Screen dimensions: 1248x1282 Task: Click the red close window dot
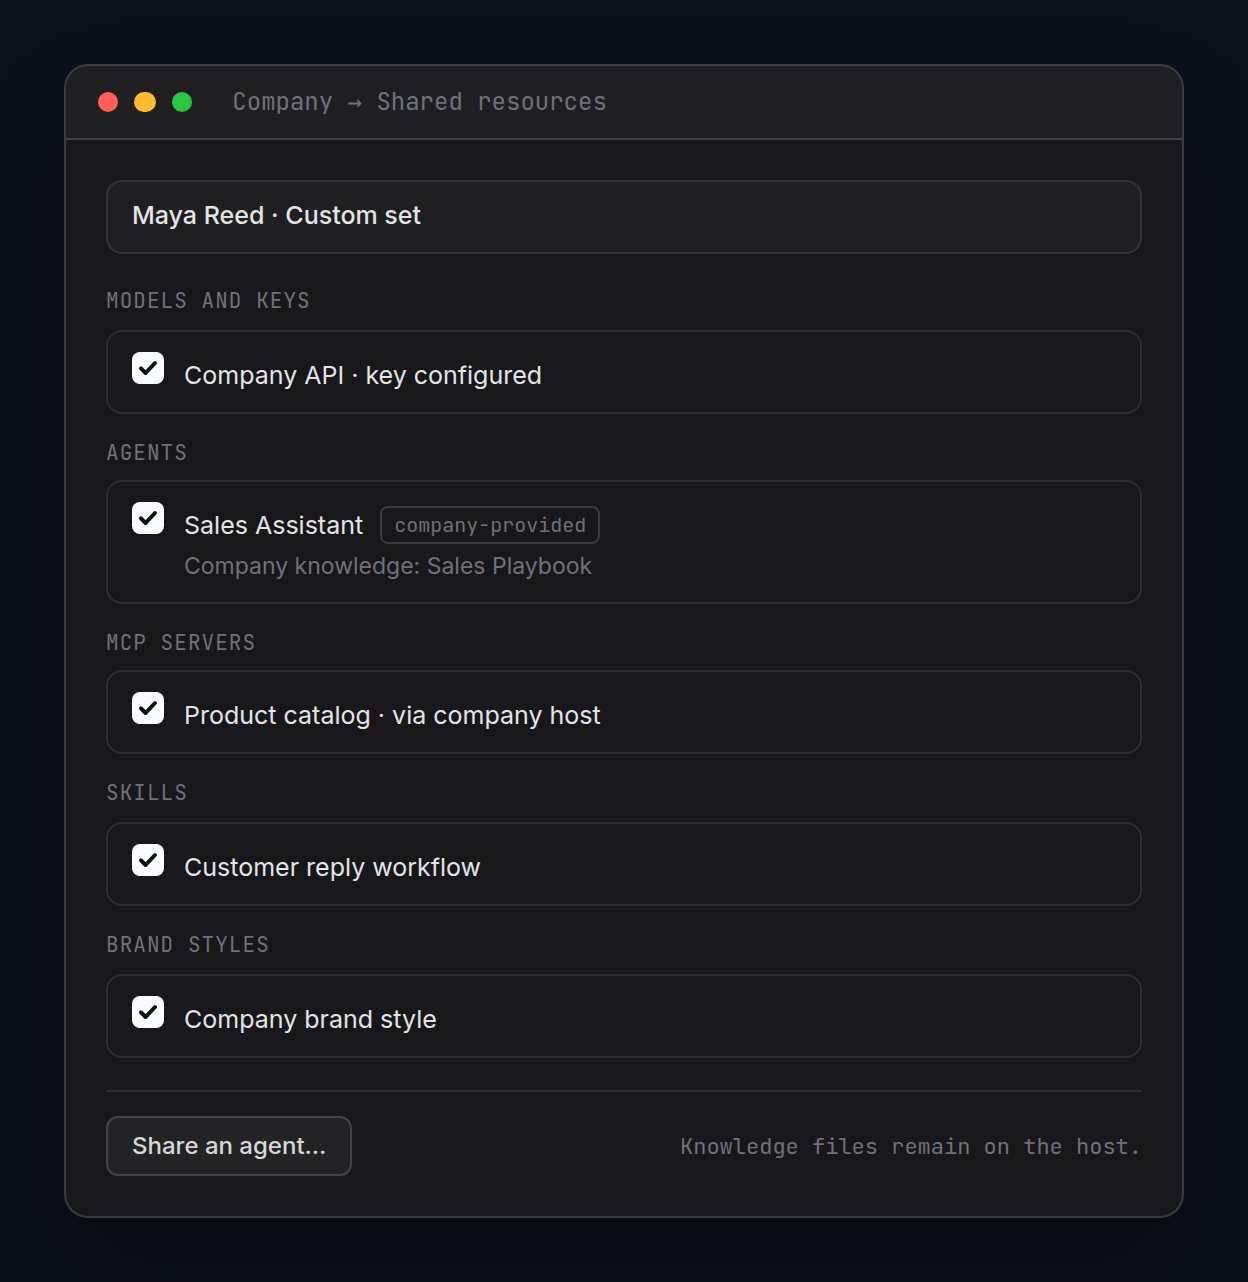click(108, 102)
